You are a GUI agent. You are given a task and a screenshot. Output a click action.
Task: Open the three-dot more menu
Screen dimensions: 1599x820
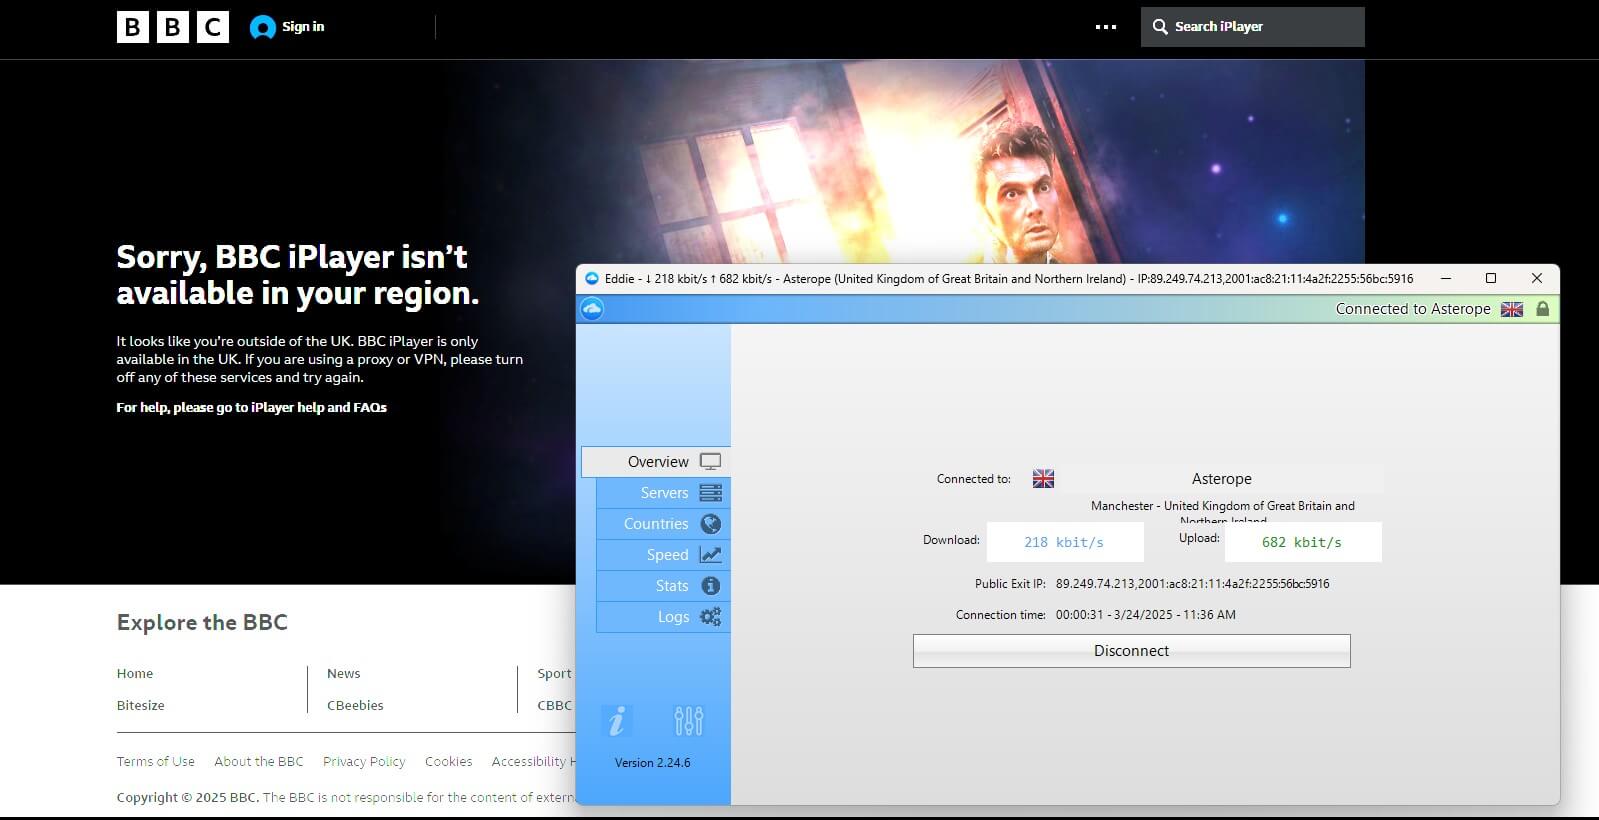click(1106, 27)
